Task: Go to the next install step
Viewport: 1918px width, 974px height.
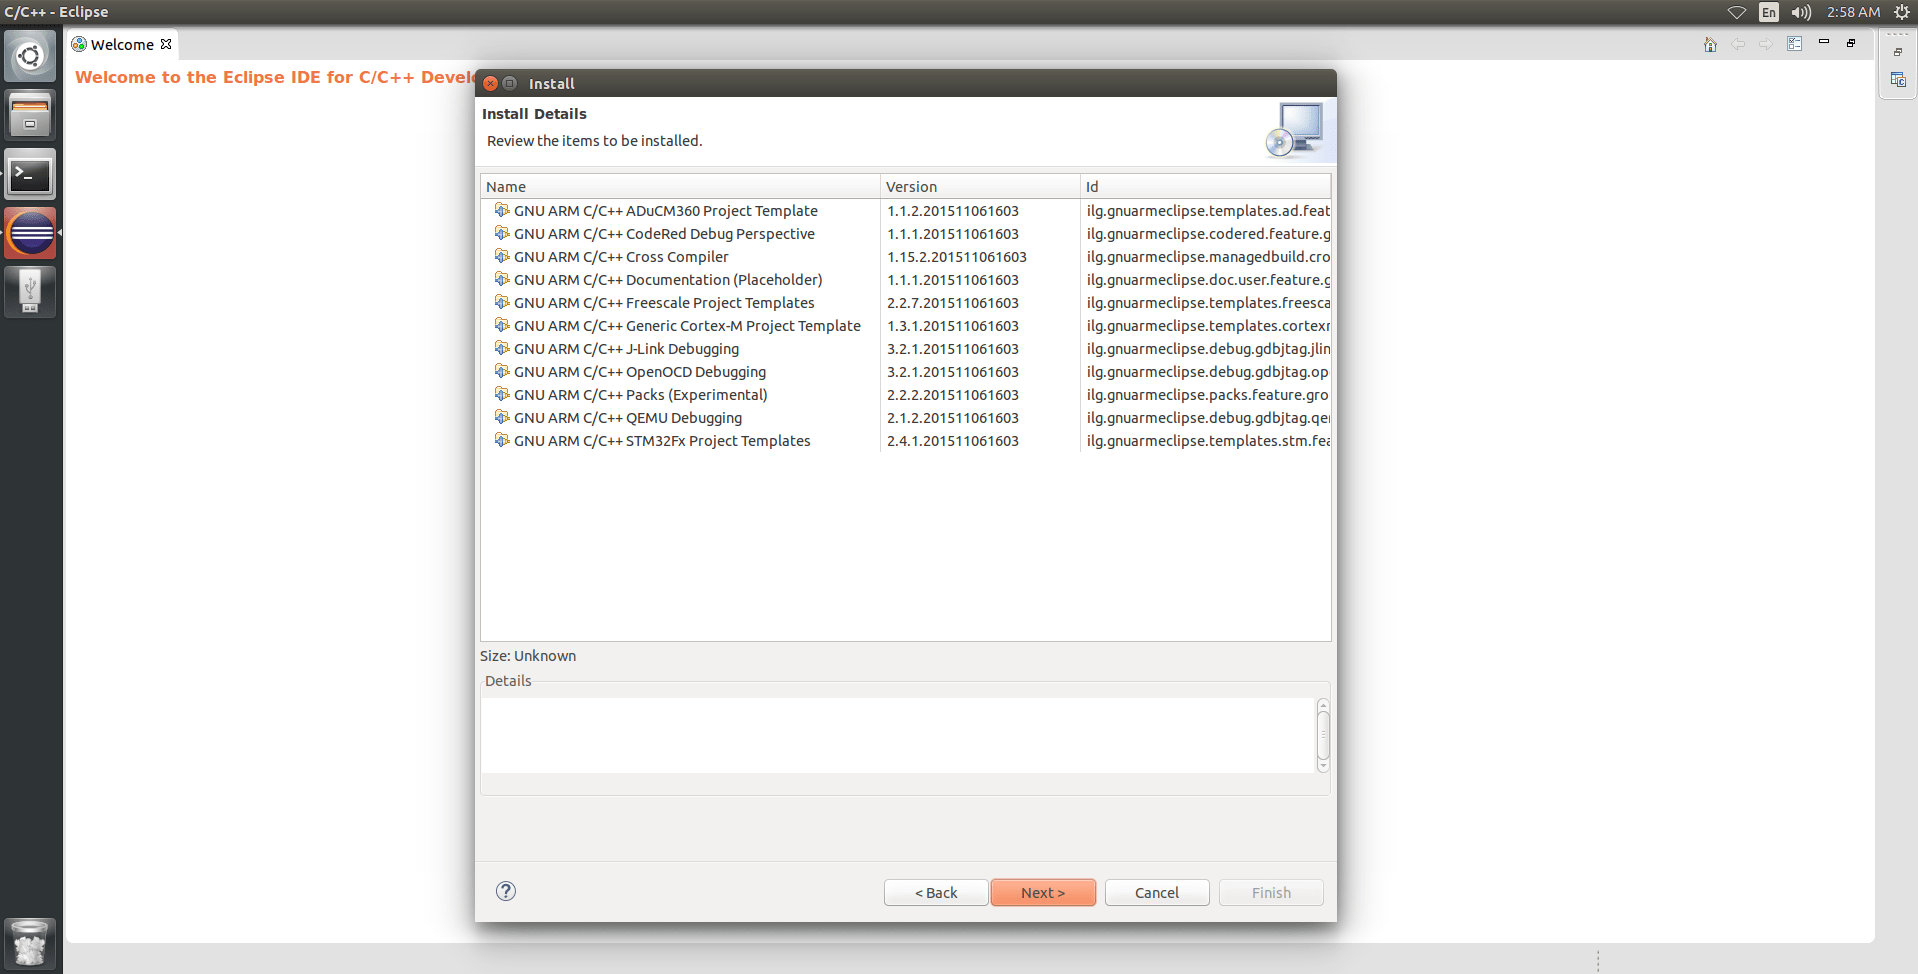Action: (1043, 892)
